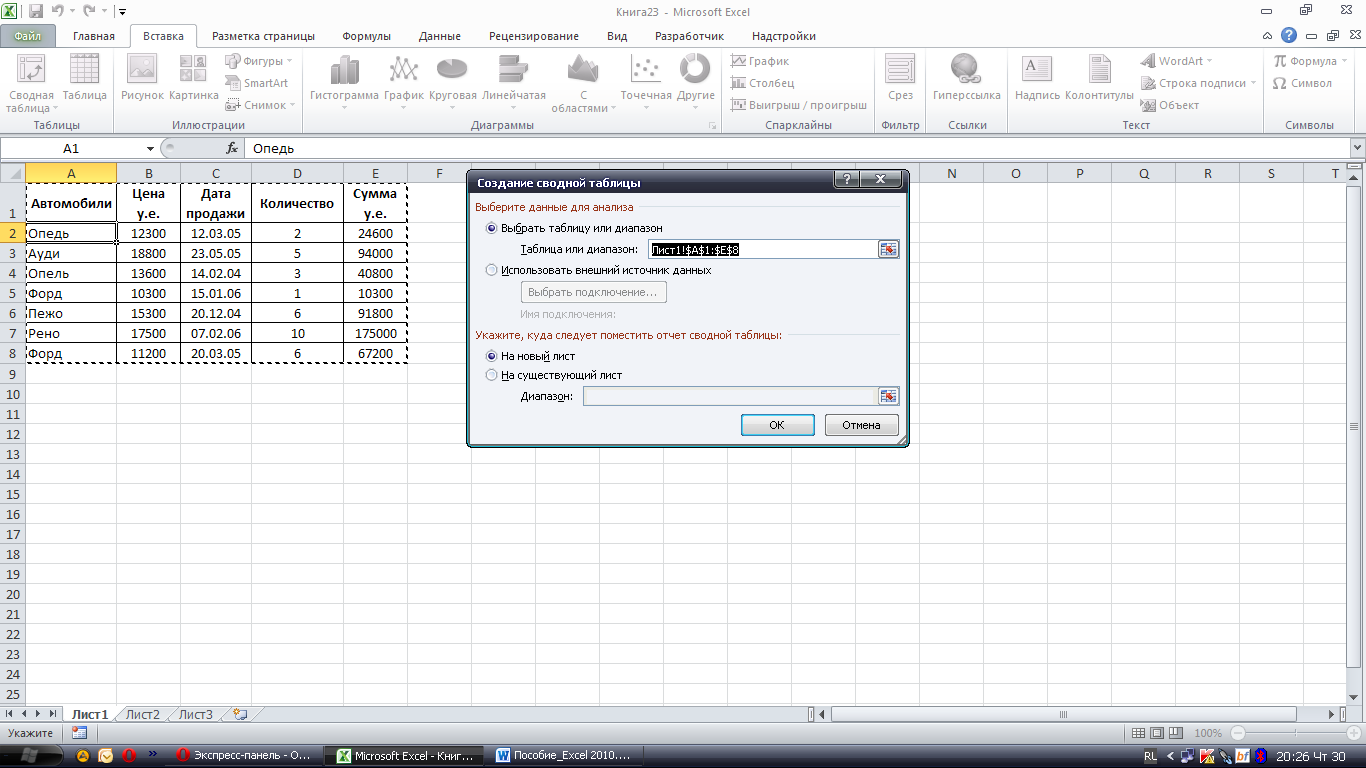Viewport: 1366px width, 768px height.
Task: Switch to the Вид tab
Action: (617, 36)
